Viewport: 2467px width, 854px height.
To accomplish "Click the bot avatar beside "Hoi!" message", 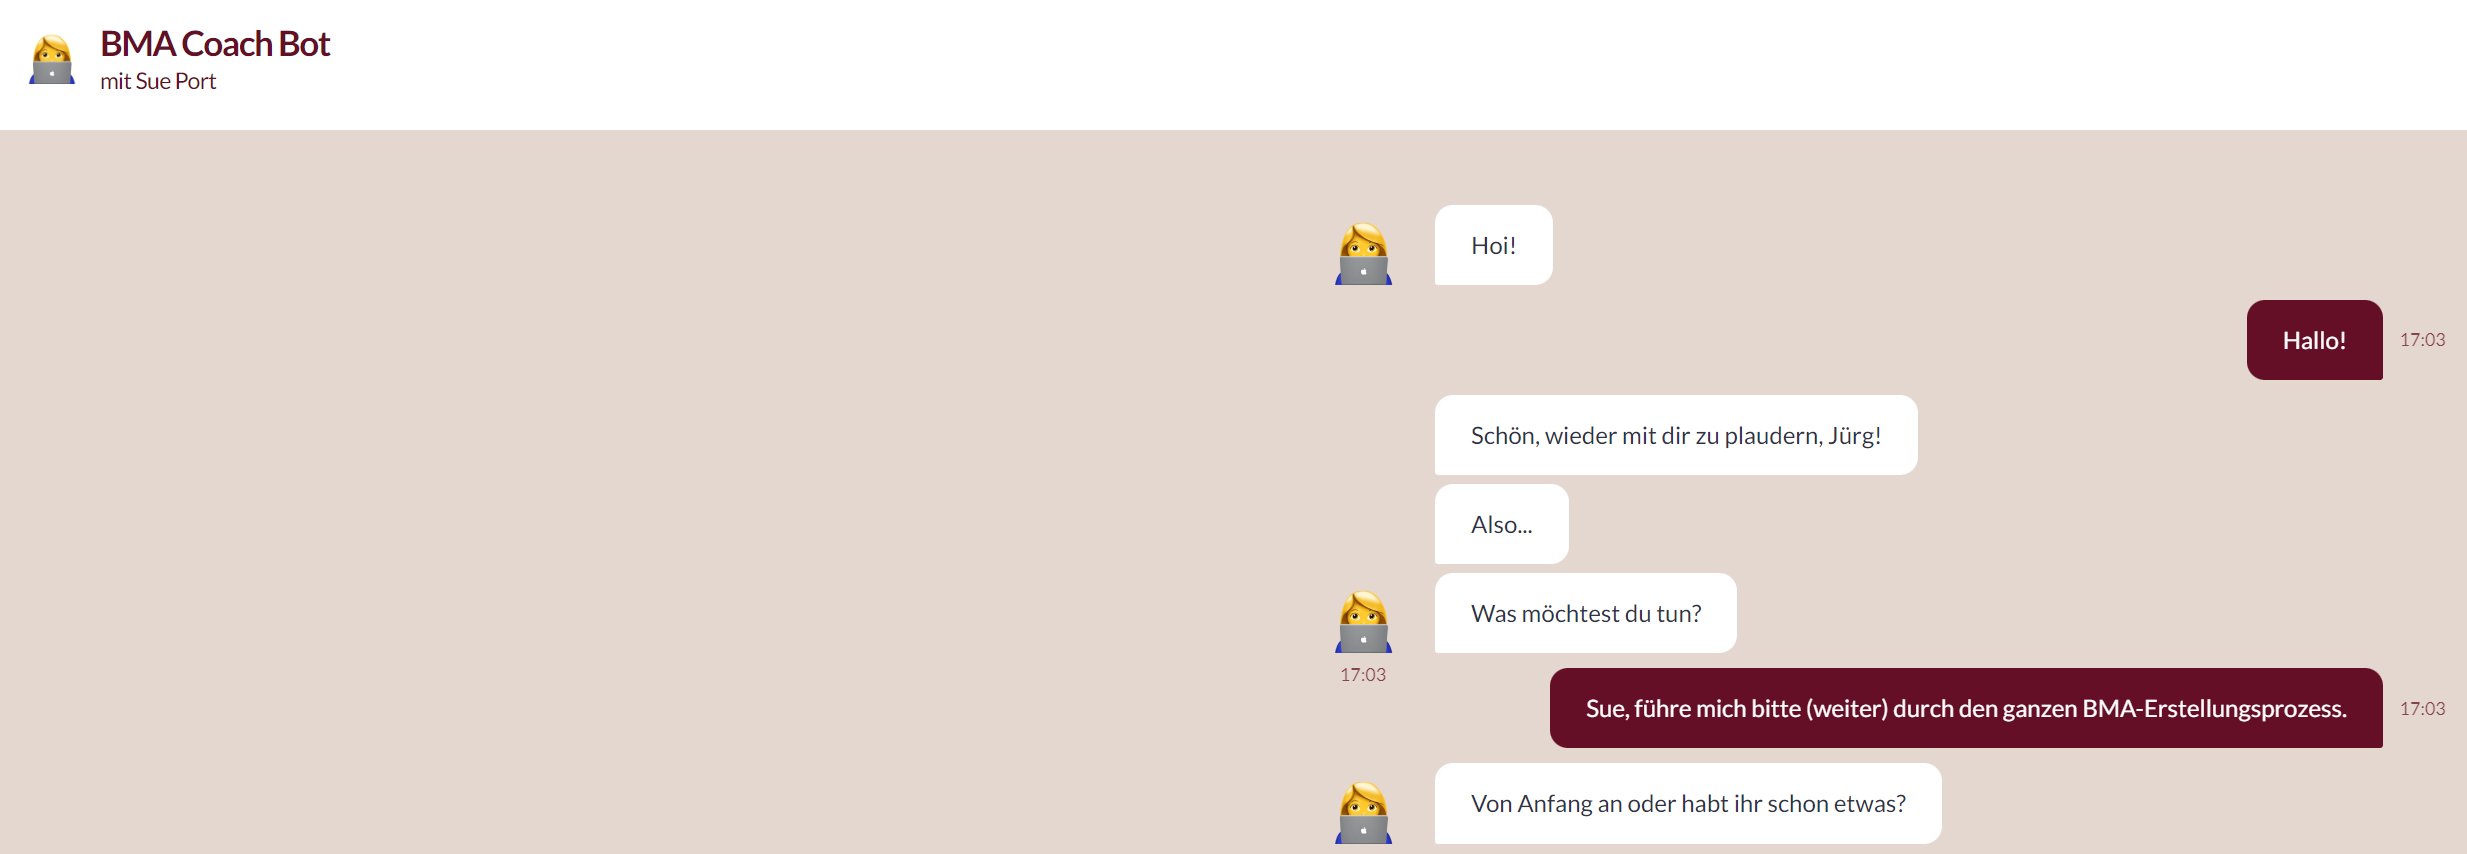I will pyautogui.click(x=1363, y=254).
